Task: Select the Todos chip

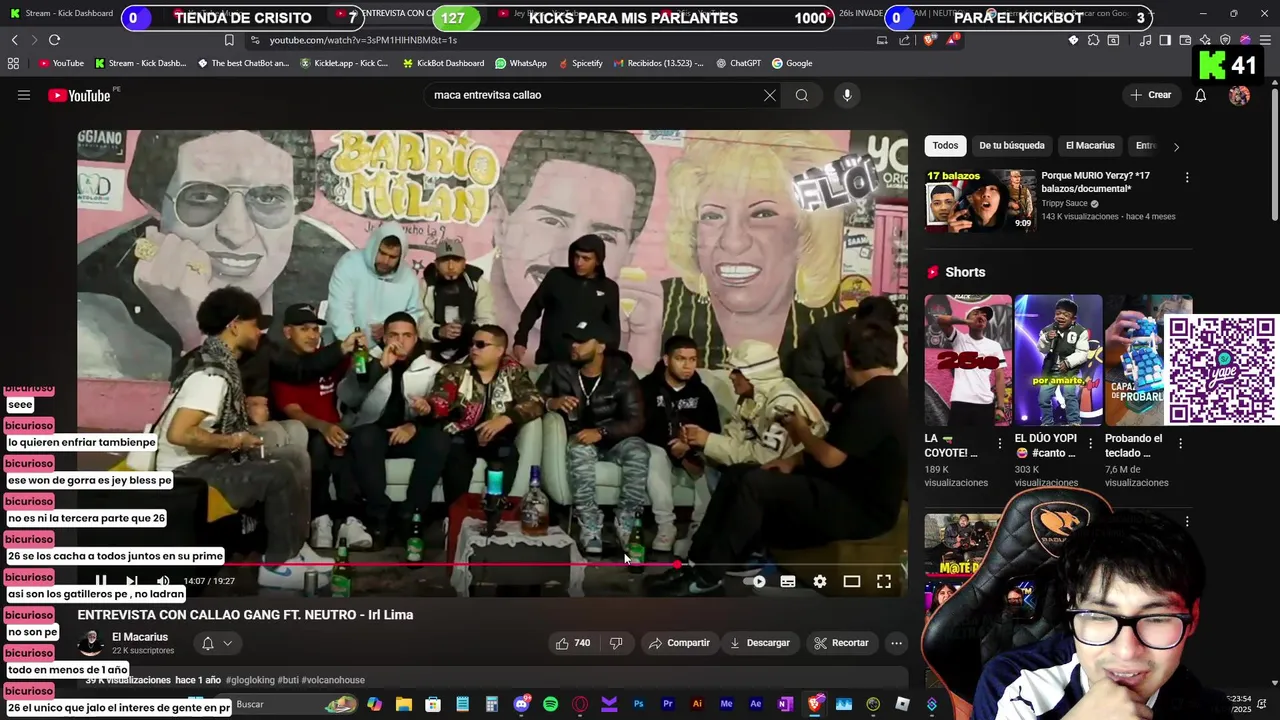Action: tap(945, 146)
